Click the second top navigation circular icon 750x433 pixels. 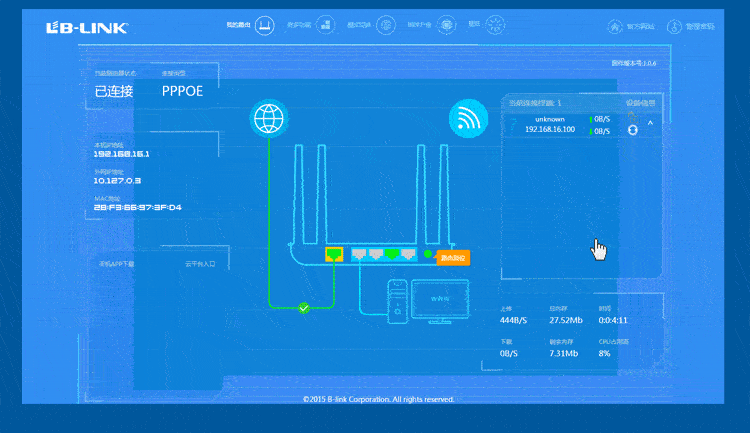click(325, 25)
